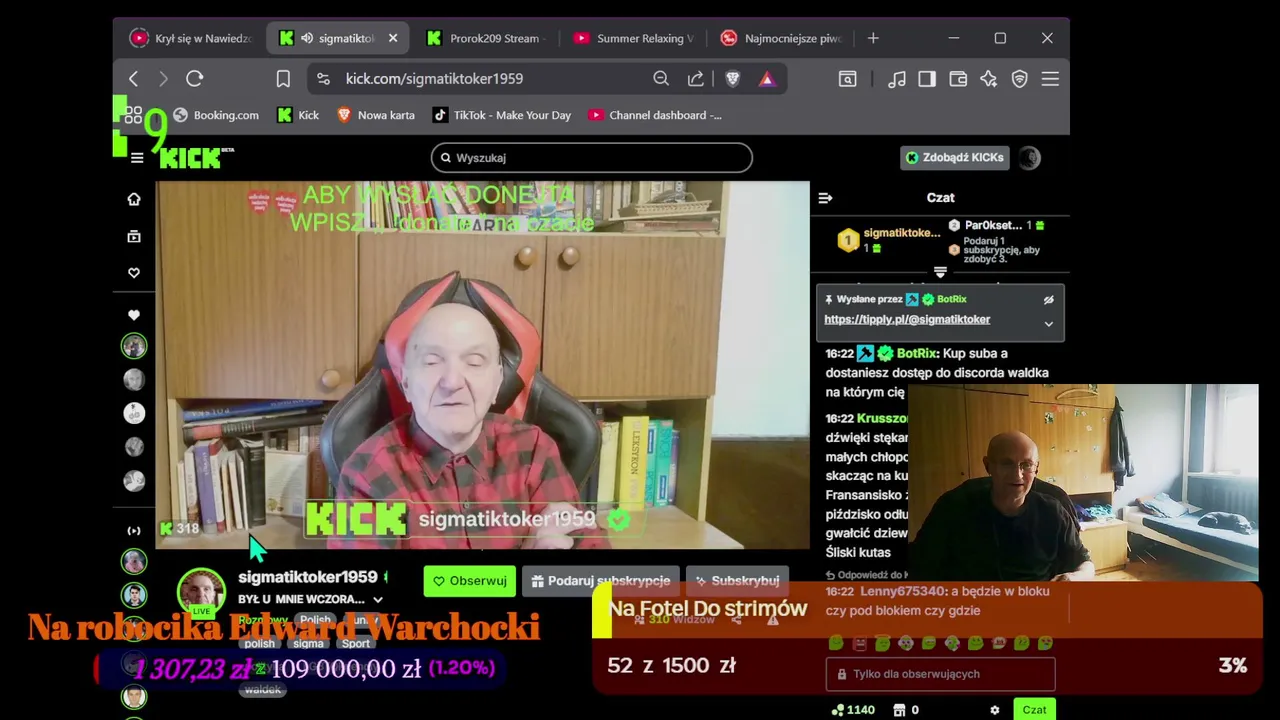The width and height of the screenshot is (1280, 720).
Task: Open site information icon beside the URL
Action: point(322,78)
